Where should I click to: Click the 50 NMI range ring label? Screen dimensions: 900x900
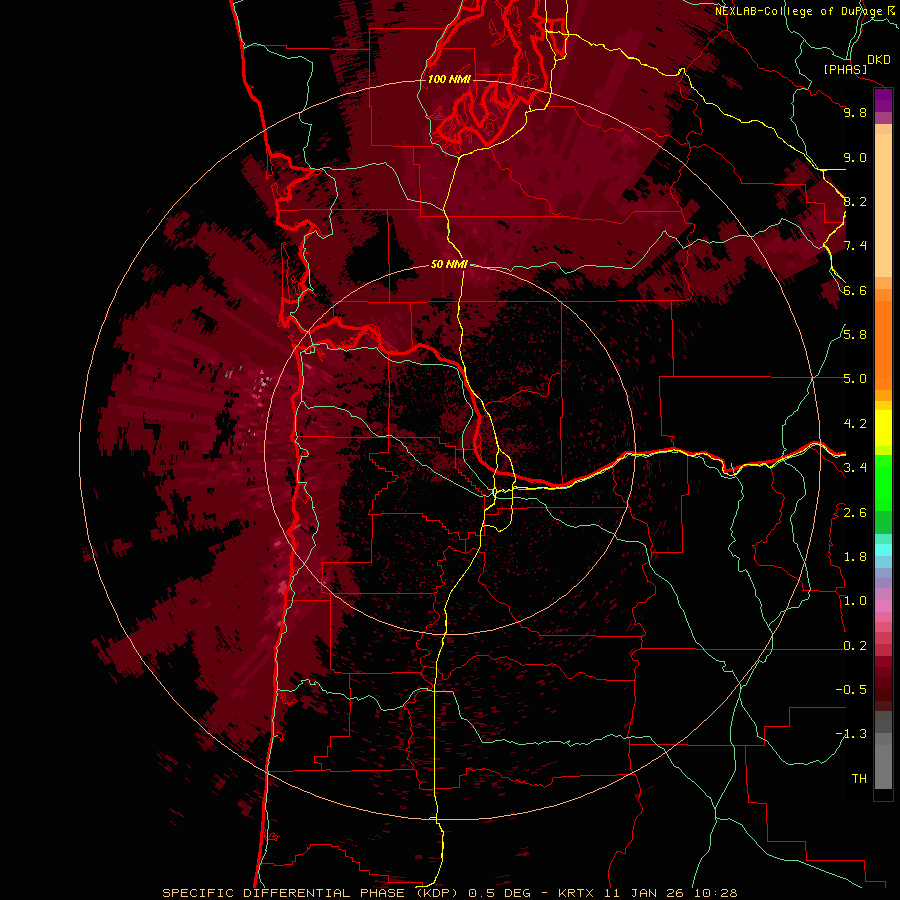(449, 264)
